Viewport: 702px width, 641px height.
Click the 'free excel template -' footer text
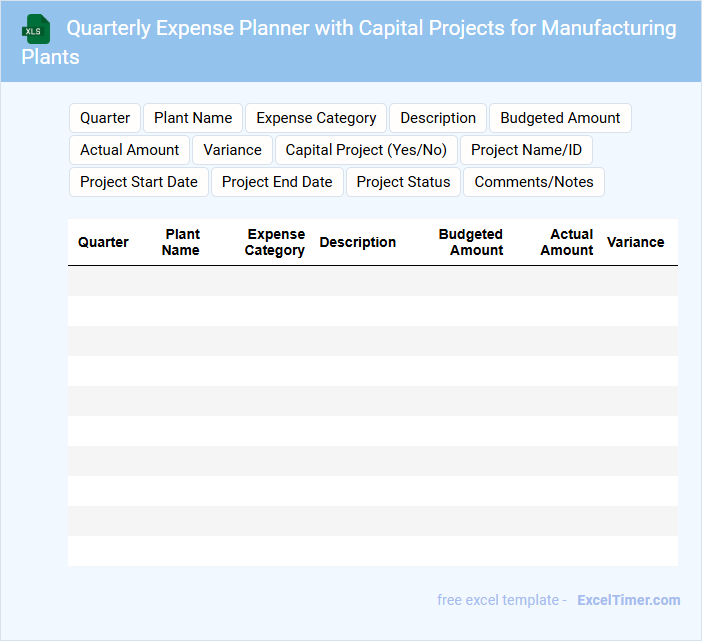502,600
